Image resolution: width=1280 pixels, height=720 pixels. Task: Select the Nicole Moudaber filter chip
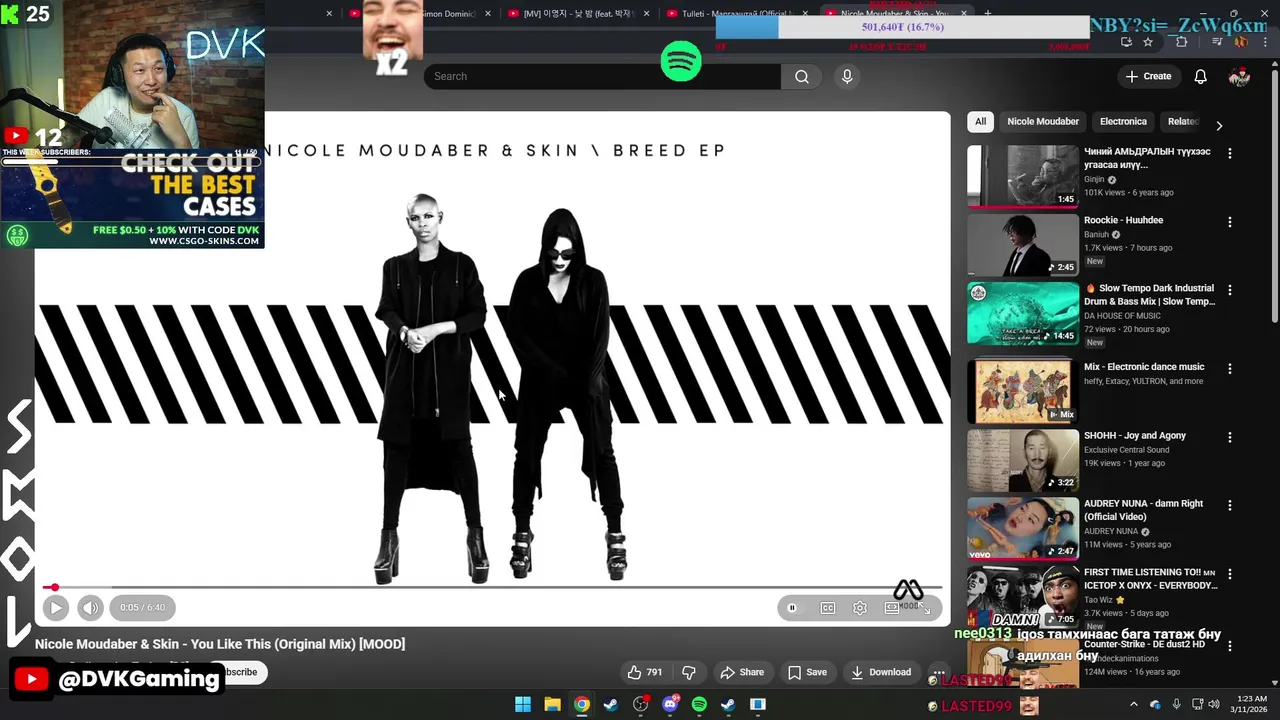pos(1043,121)
